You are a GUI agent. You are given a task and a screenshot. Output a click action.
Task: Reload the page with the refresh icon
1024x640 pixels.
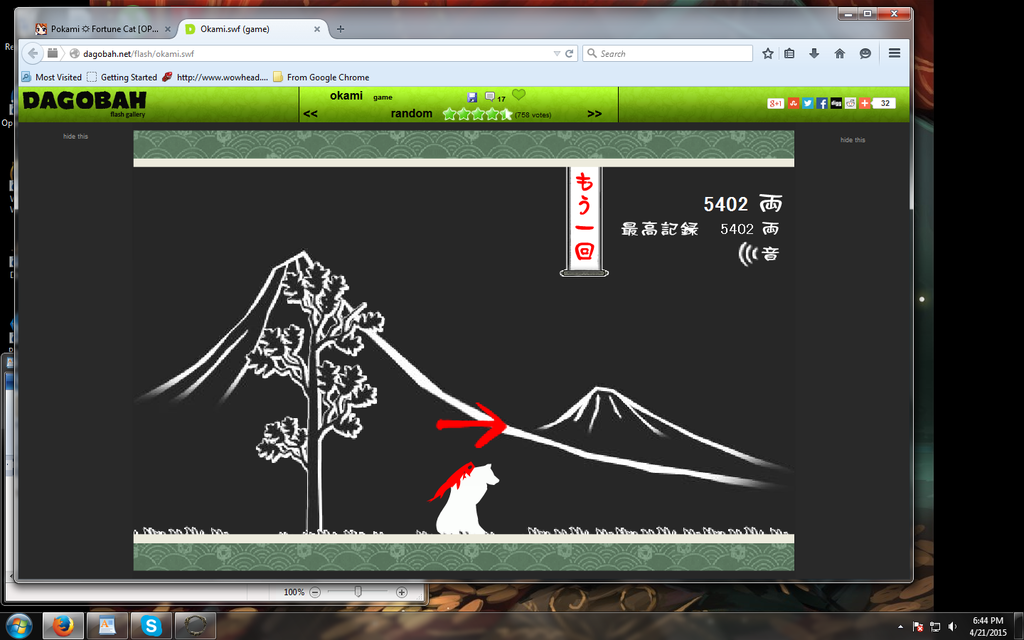coord(569,54)
